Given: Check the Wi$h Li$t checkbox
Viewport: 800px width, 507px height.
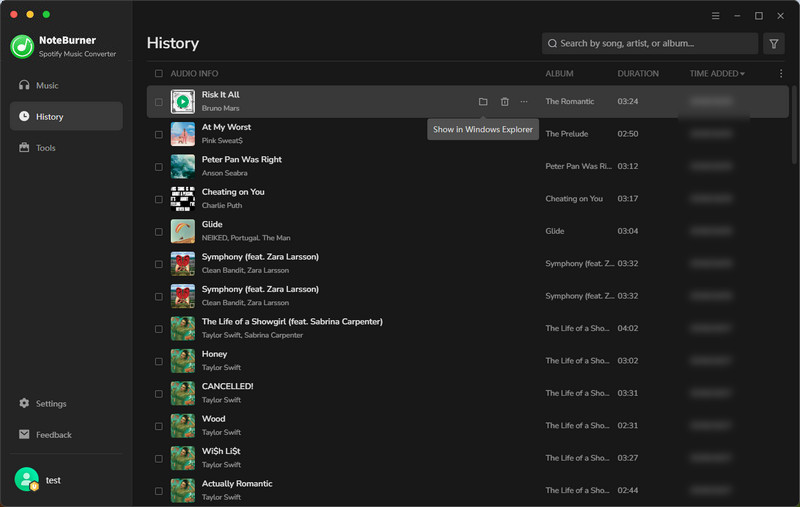Looking at the screenshot, I should 159,459.
